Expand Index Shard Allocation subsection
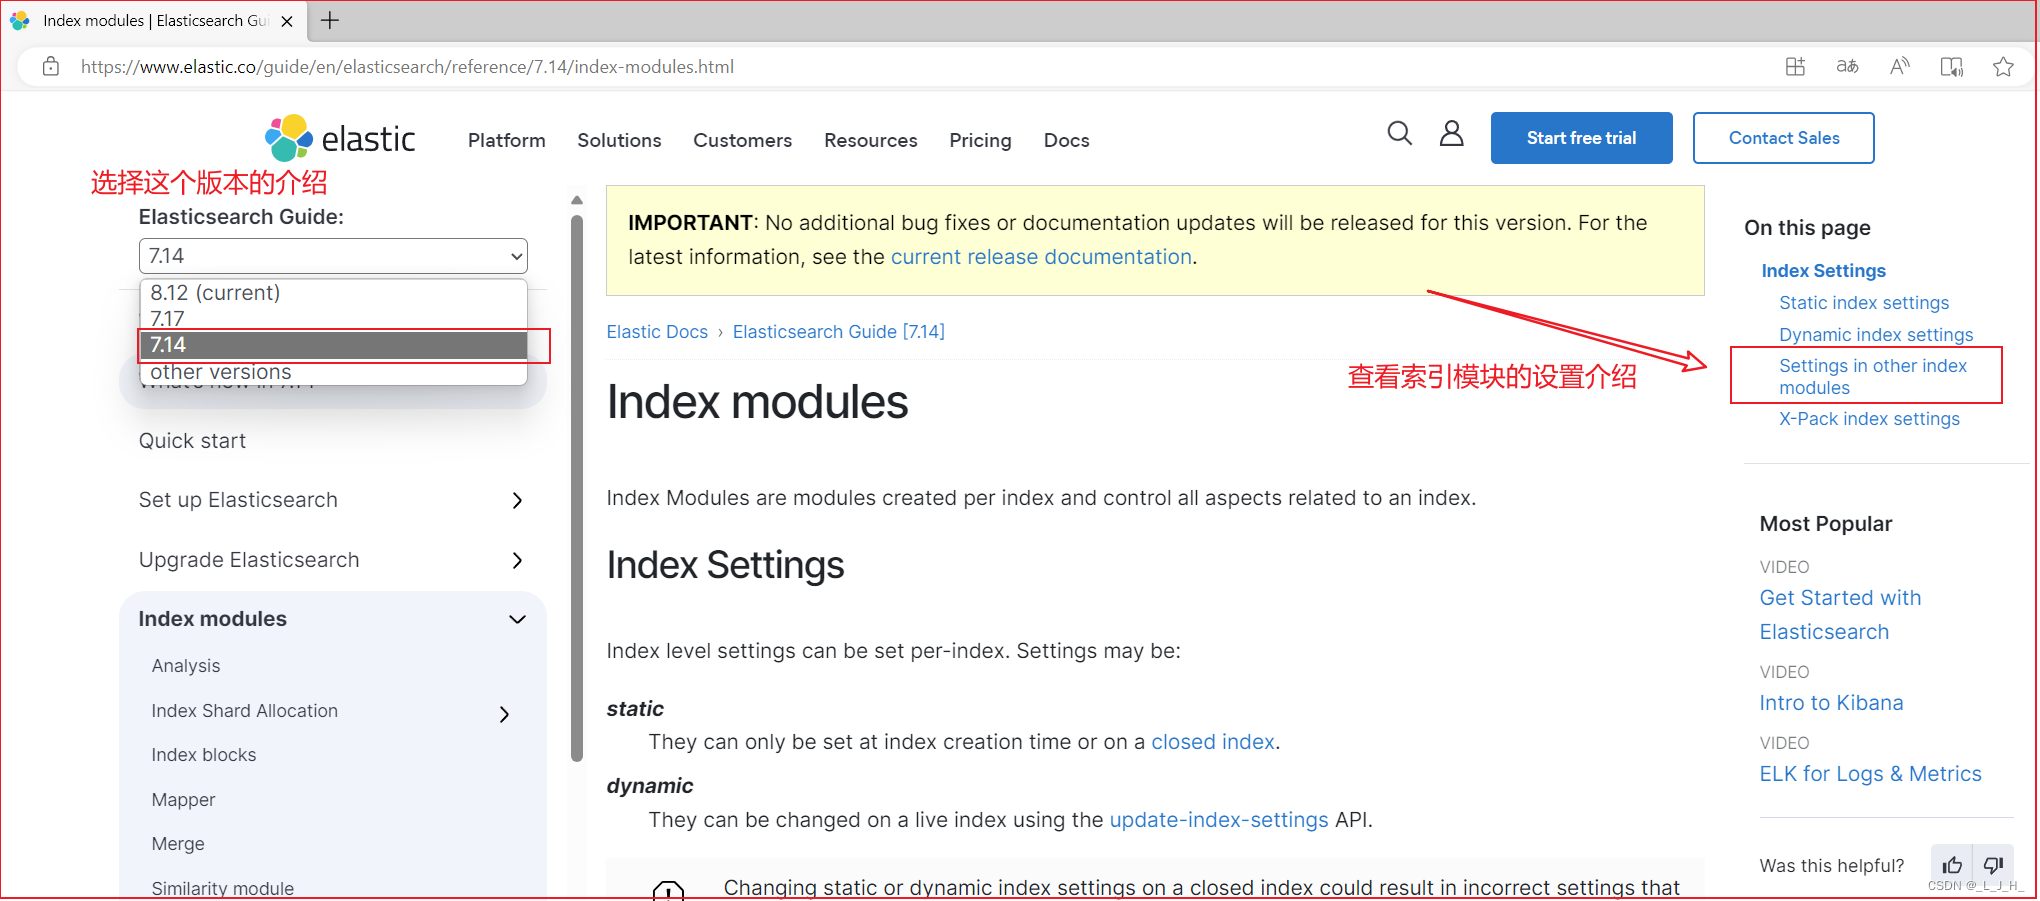 pyautogui.click(x=504, y=713)
